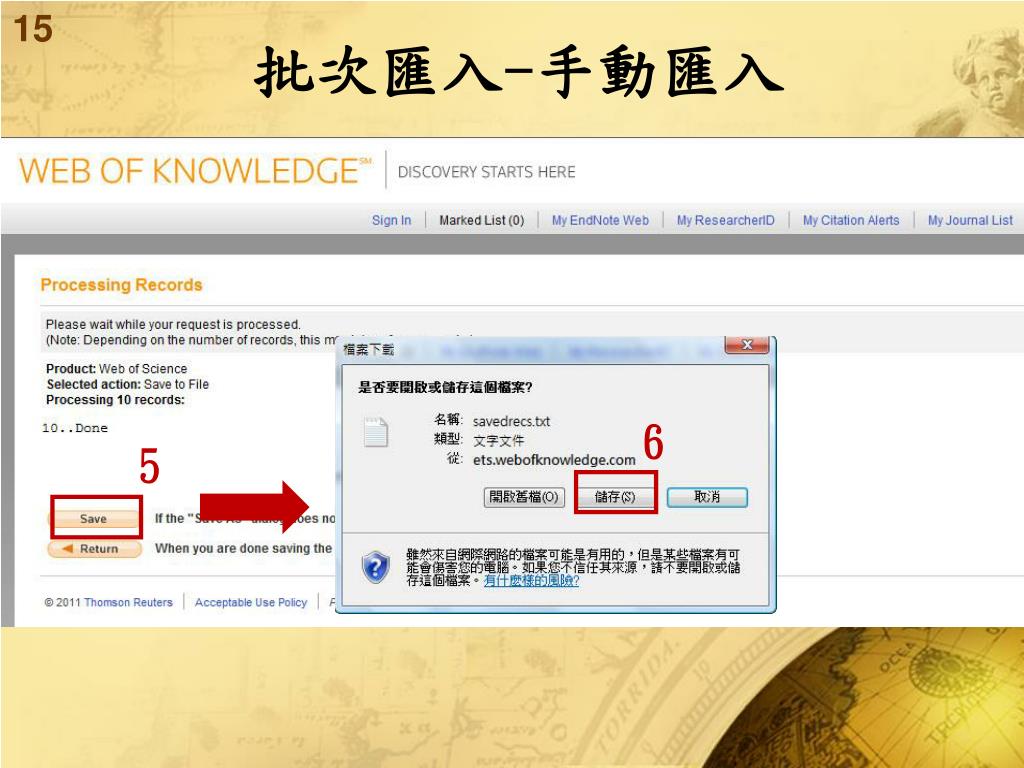Screen dimensions: 1024x768
Task: Click 取消 to cancel the download
Action: (707, 497)
